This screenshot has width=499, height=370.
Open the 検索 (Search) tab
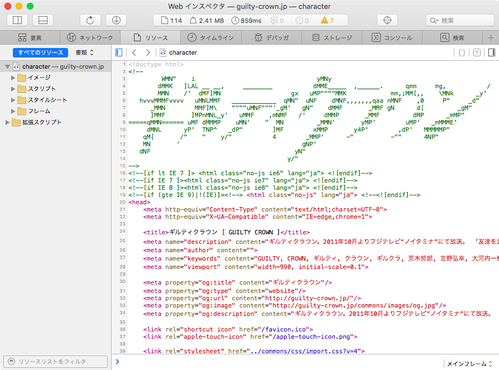click(452, 38)
